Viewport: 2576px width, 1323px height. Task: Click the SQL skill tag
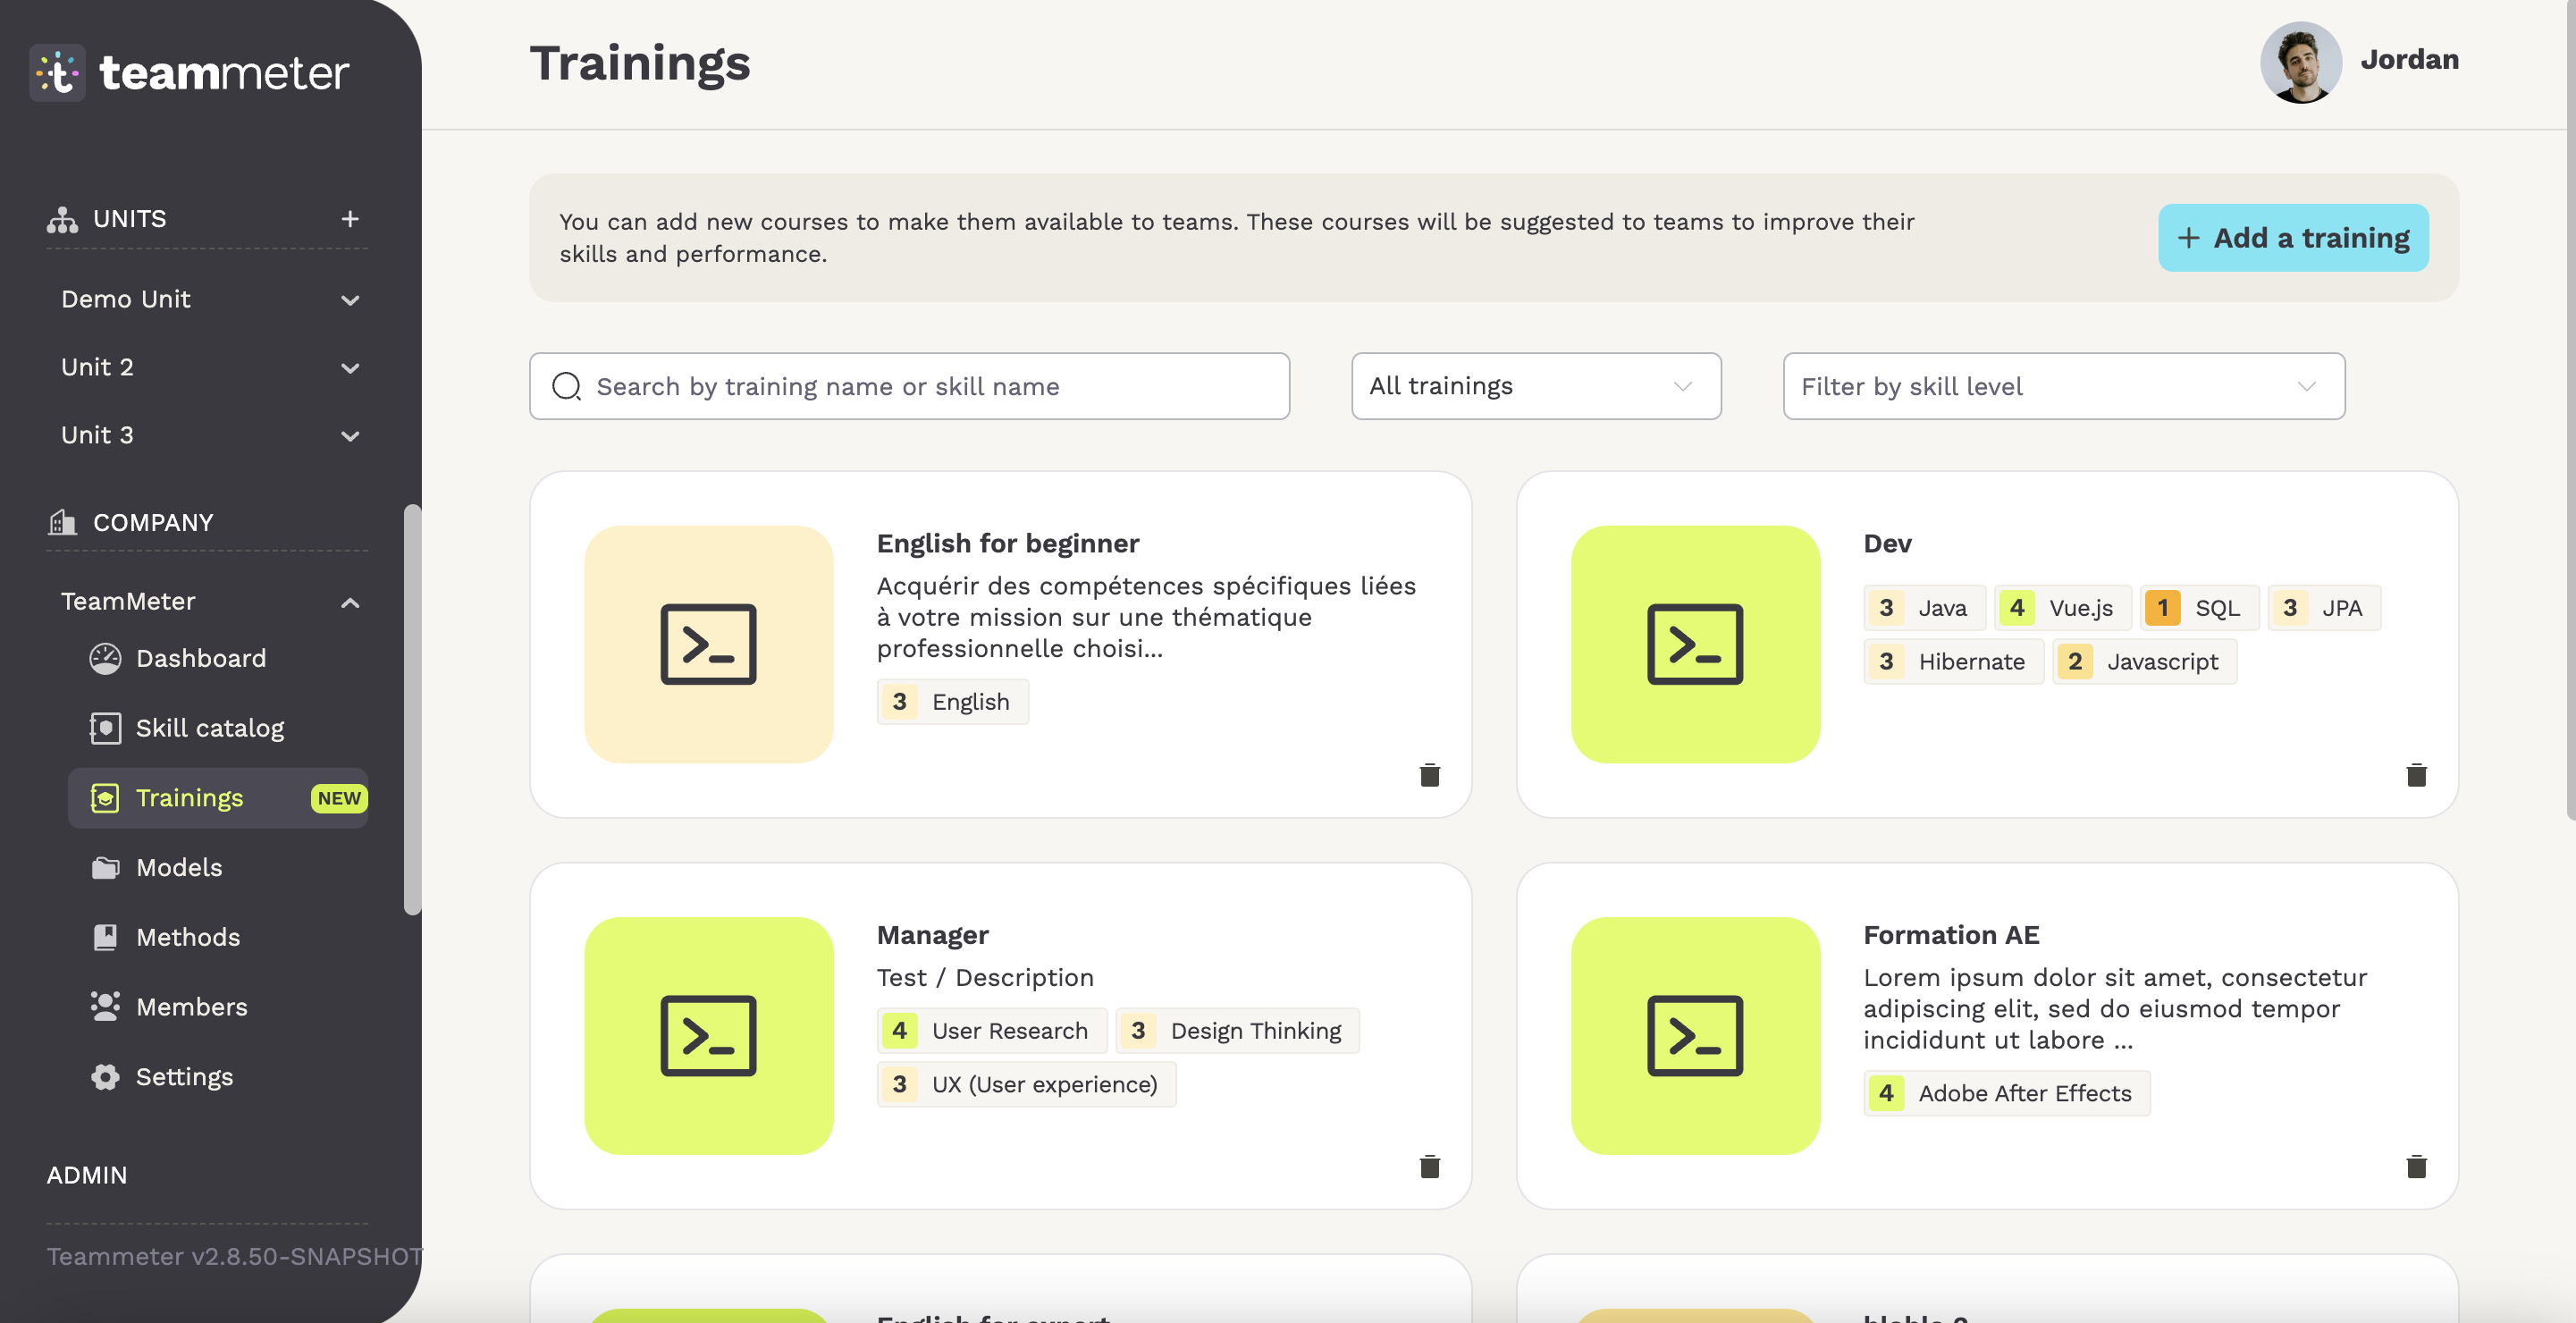click(2199, 608)
